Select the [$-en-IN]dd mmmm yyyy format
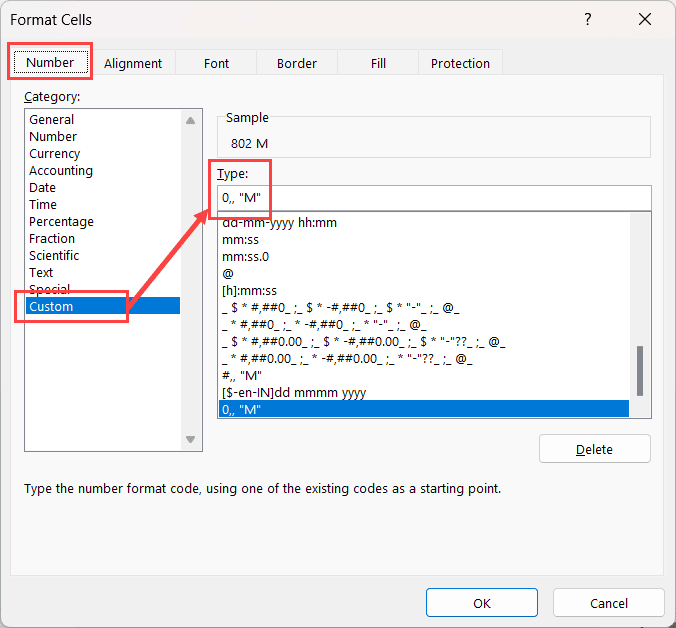676x628 pixels. [295, 392]
